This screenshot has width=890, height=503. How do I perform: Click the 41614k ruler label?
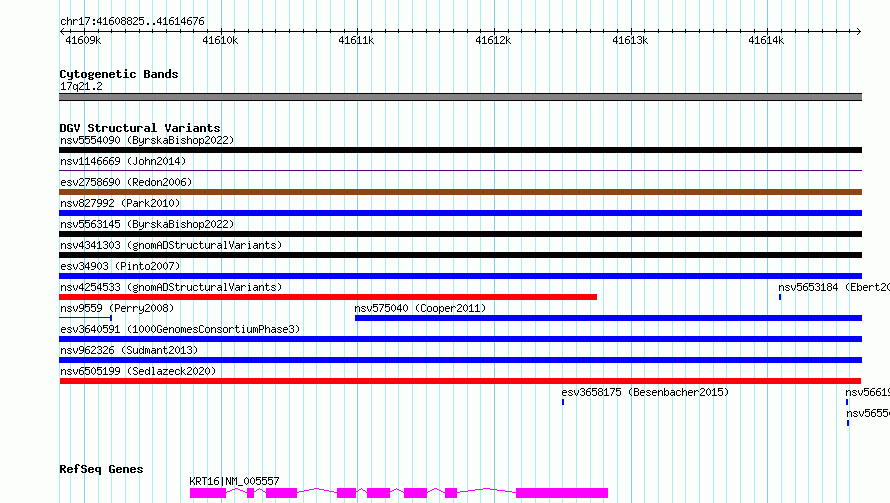pos(766,40)
